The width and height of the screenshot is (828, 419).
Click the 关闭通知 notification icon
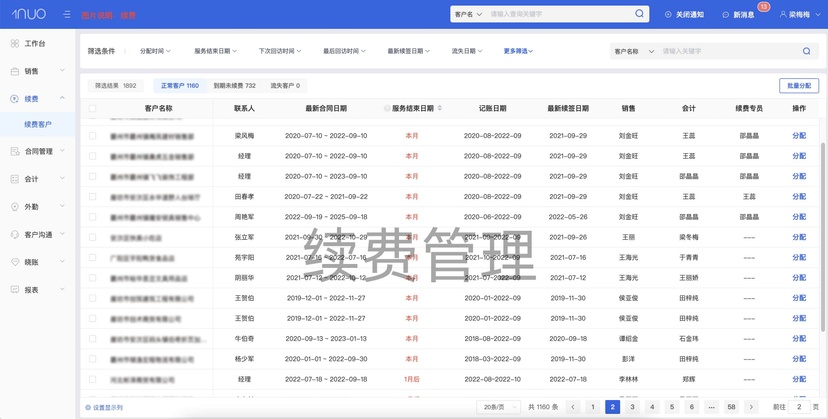coord(668,15)
